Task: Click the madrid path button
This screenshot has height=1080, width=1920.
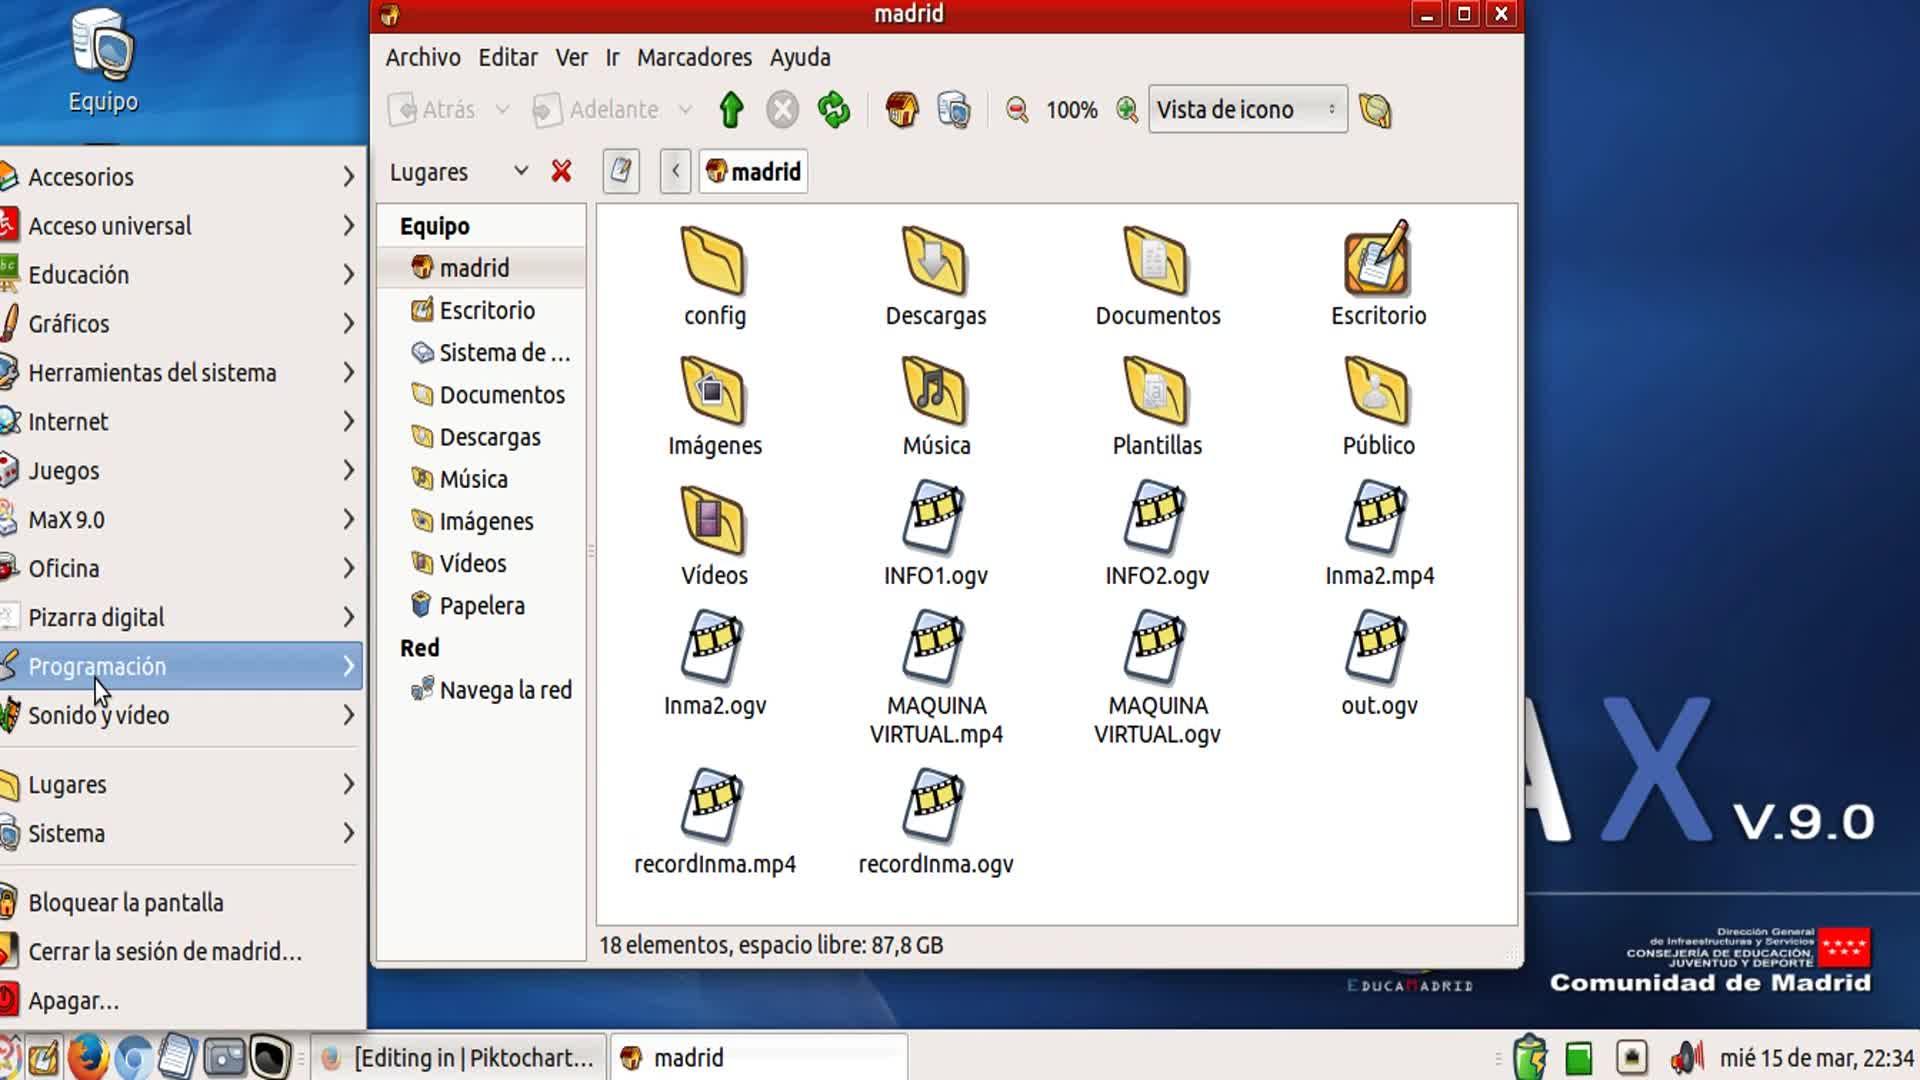Action: [x=754, y=172]
